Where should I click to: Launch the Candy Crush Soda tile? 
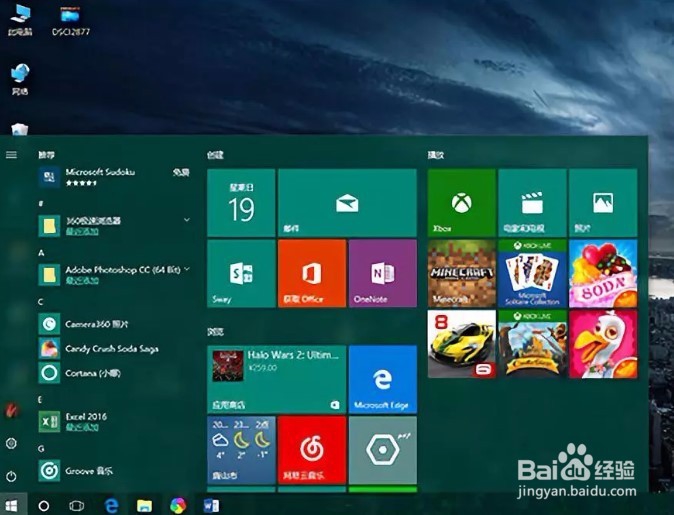603,273
